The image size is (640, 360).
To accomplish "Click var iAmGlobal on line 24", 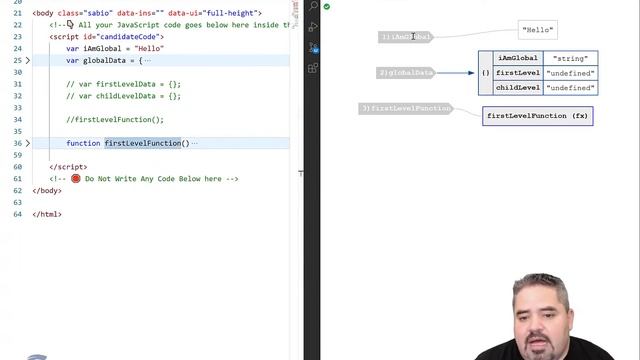I will pyautogui.click(x=93, y=49).
